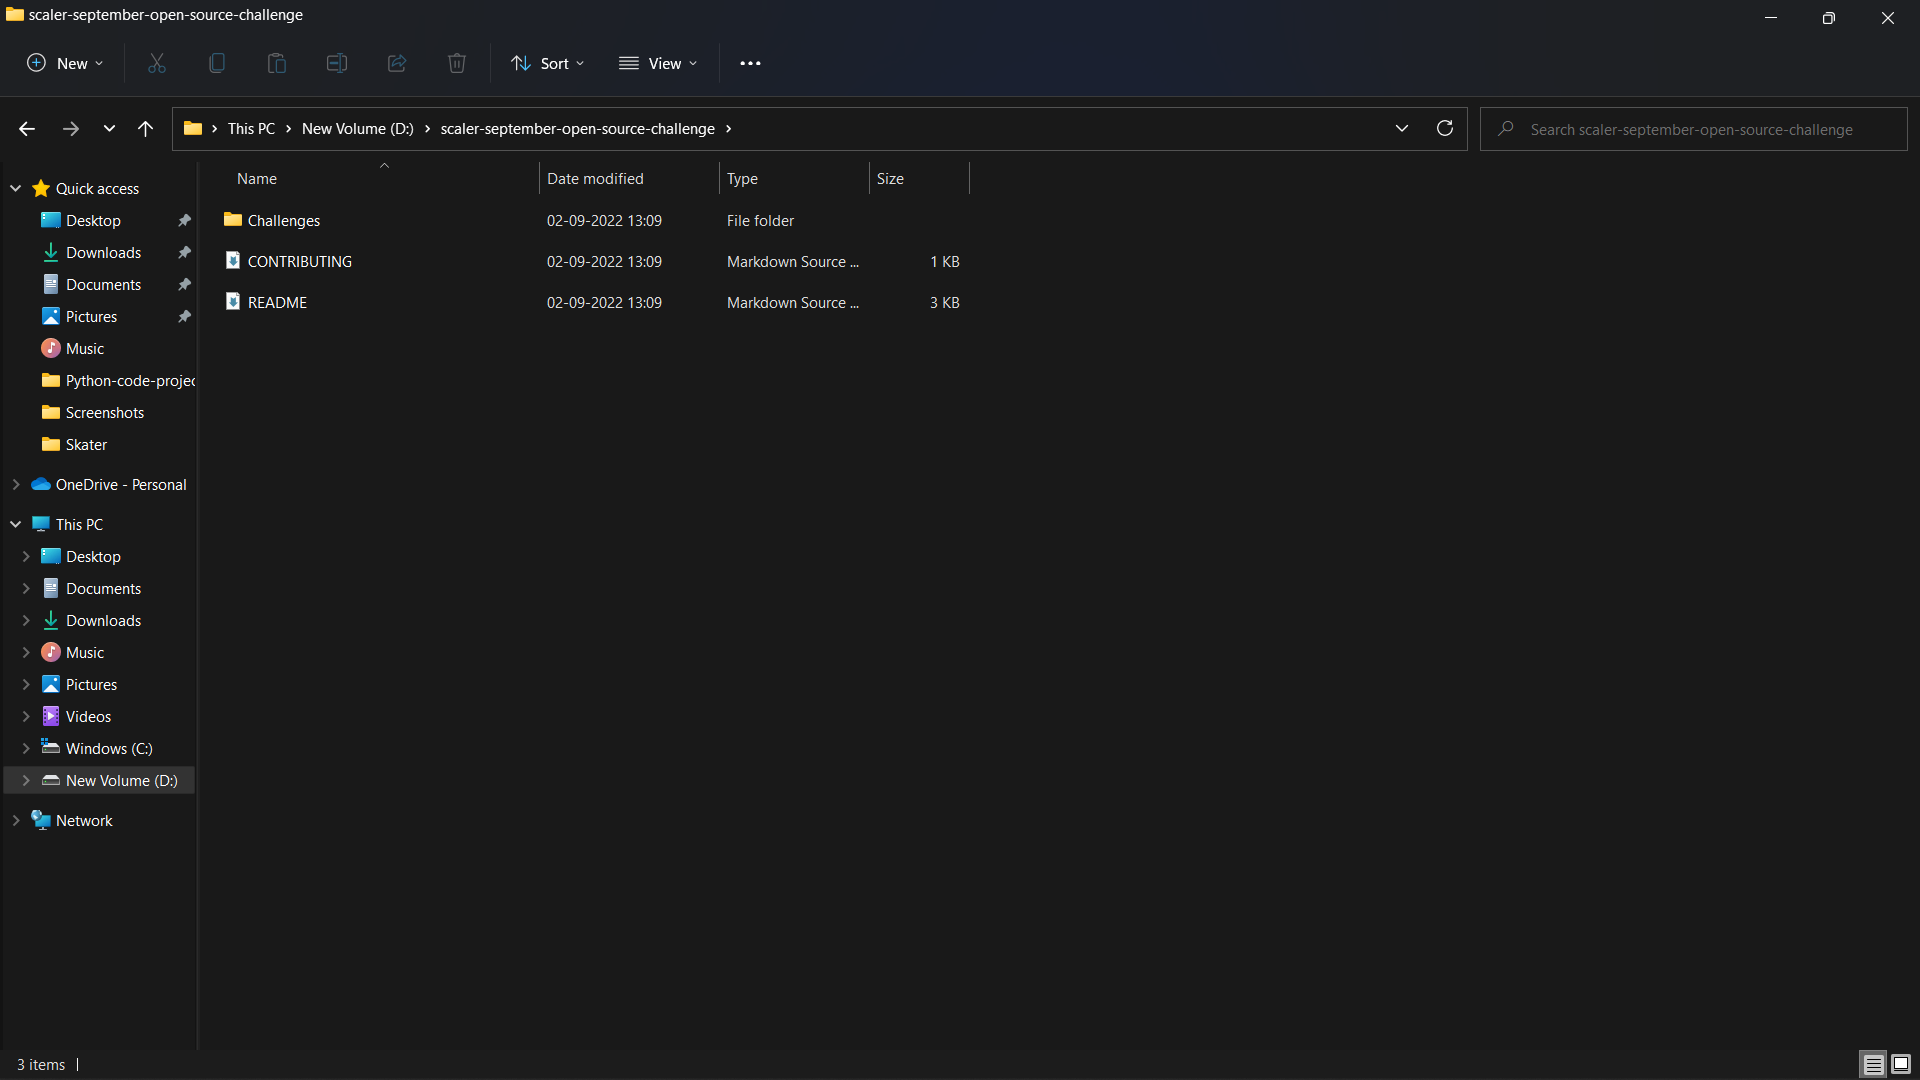
Task: Click the Cut scissors icon in toolbar
Action: click(x=157, y=63)
